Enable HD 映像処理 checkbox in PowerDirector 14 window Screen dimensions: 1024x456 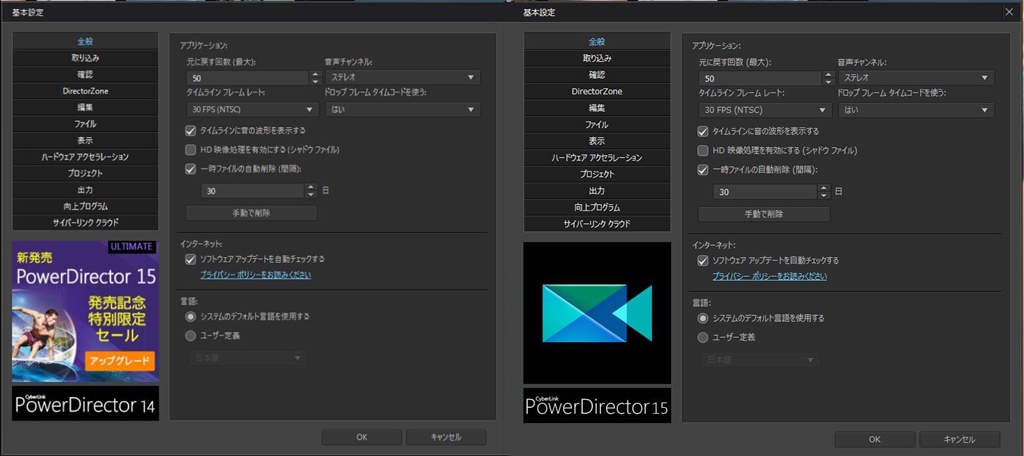click(x=191, y=150)
